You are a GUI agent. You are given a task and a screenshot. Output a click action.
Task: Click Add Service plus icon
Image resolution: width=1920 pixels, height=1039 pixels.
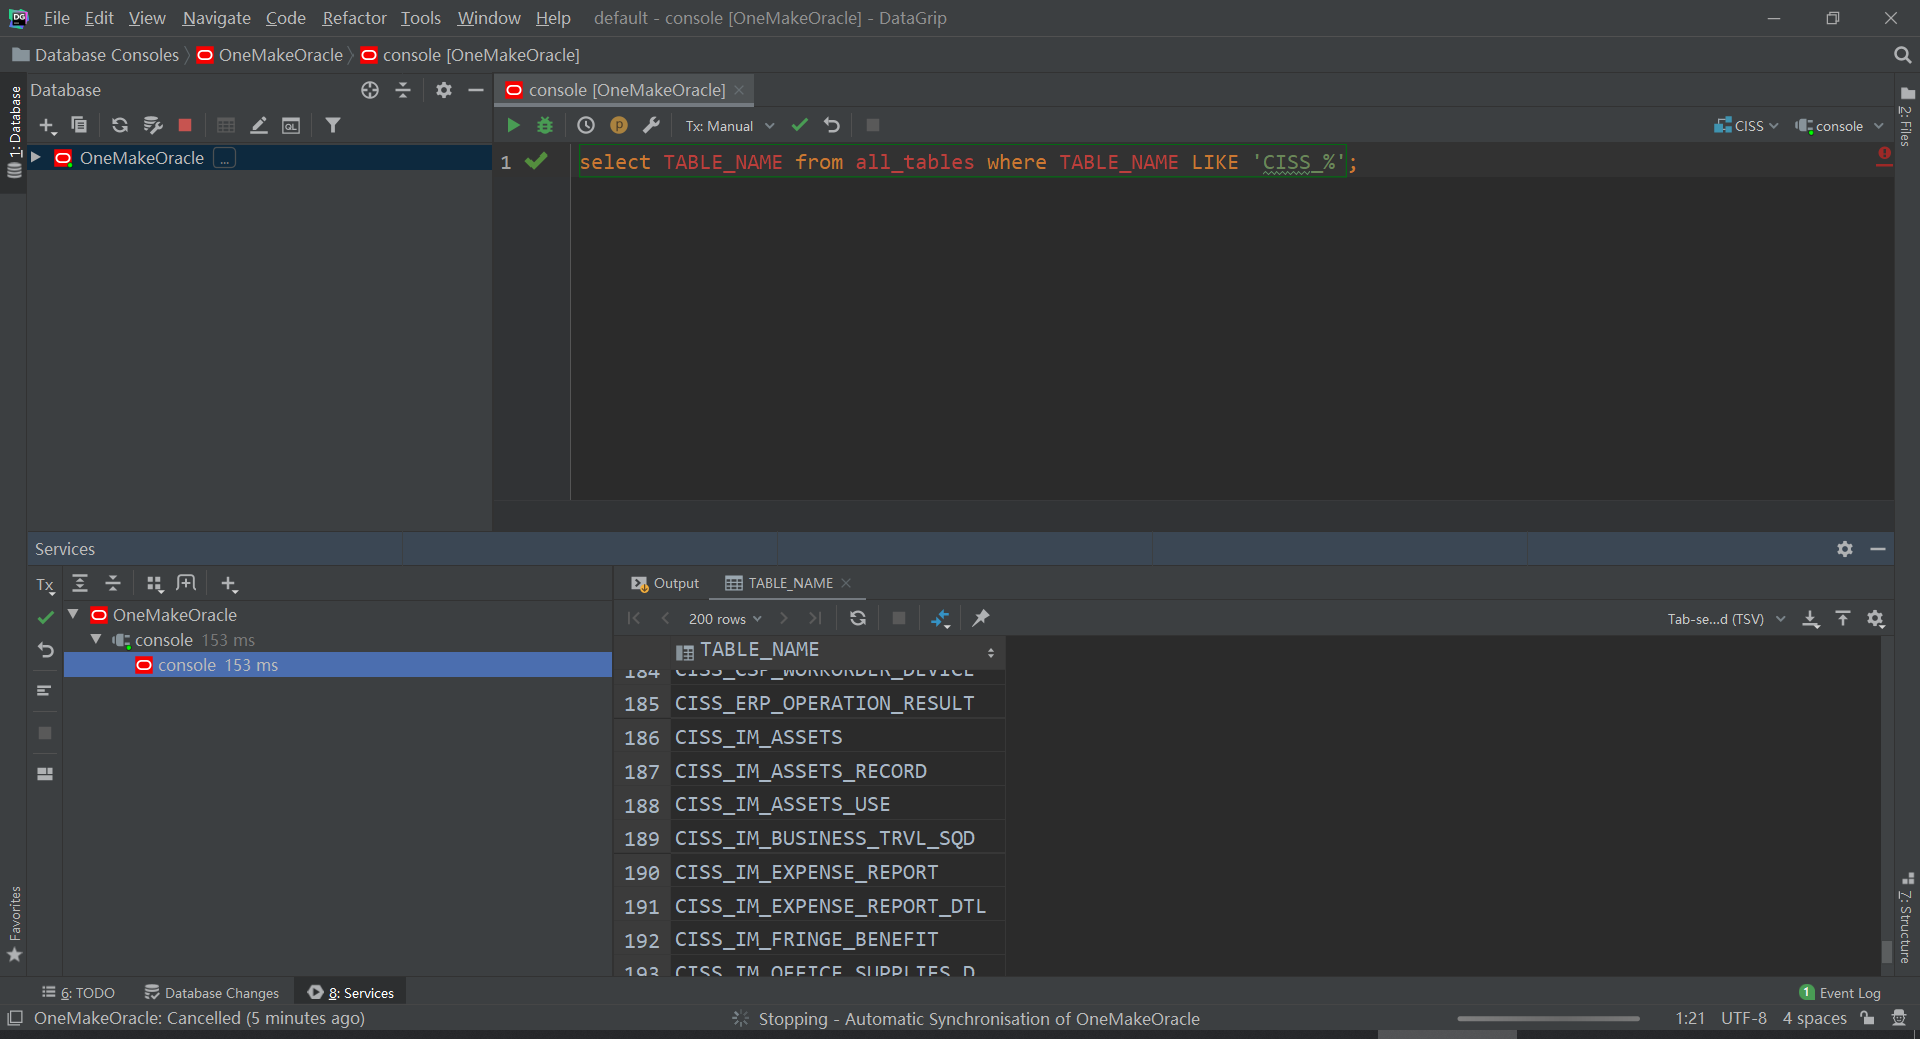[229, 584]
